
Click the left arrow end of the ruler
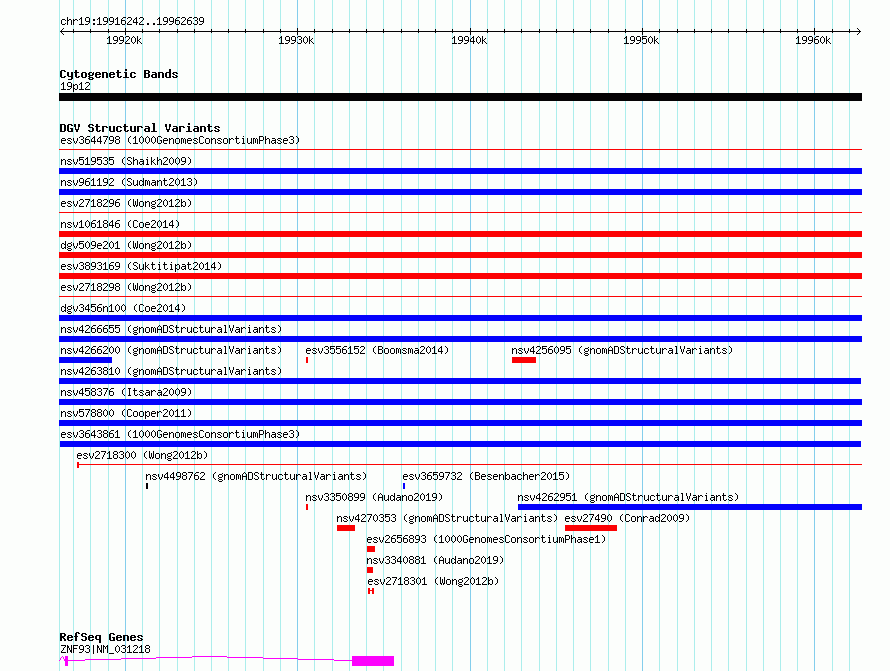pyautogui.click(x=62, y=31)
